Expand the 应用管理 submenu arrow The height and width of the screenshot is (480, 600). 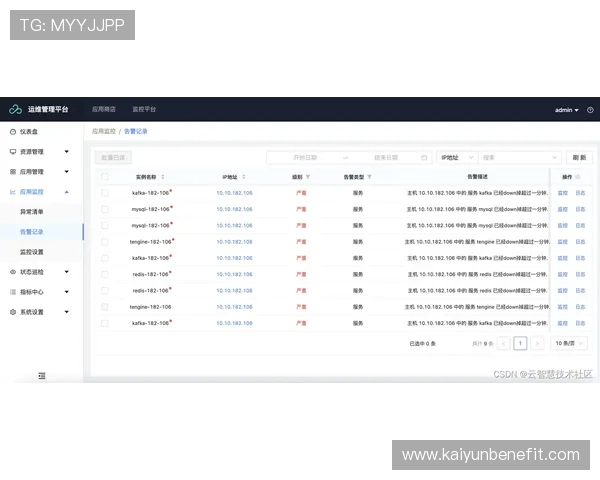point(67,171)
